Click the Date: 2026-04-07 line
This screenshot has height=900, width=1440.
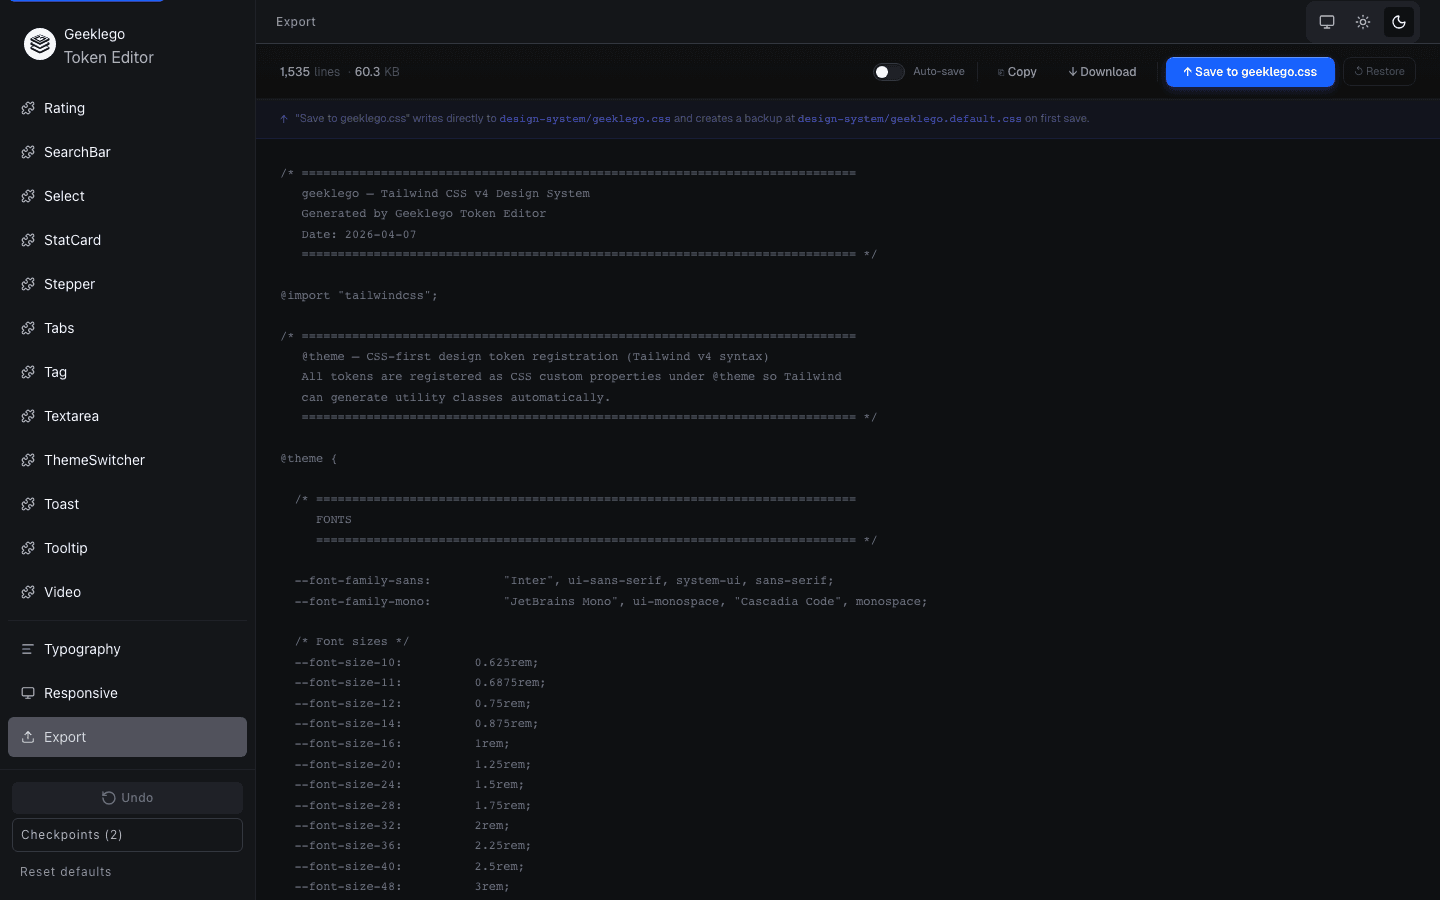tap(359, 235)
